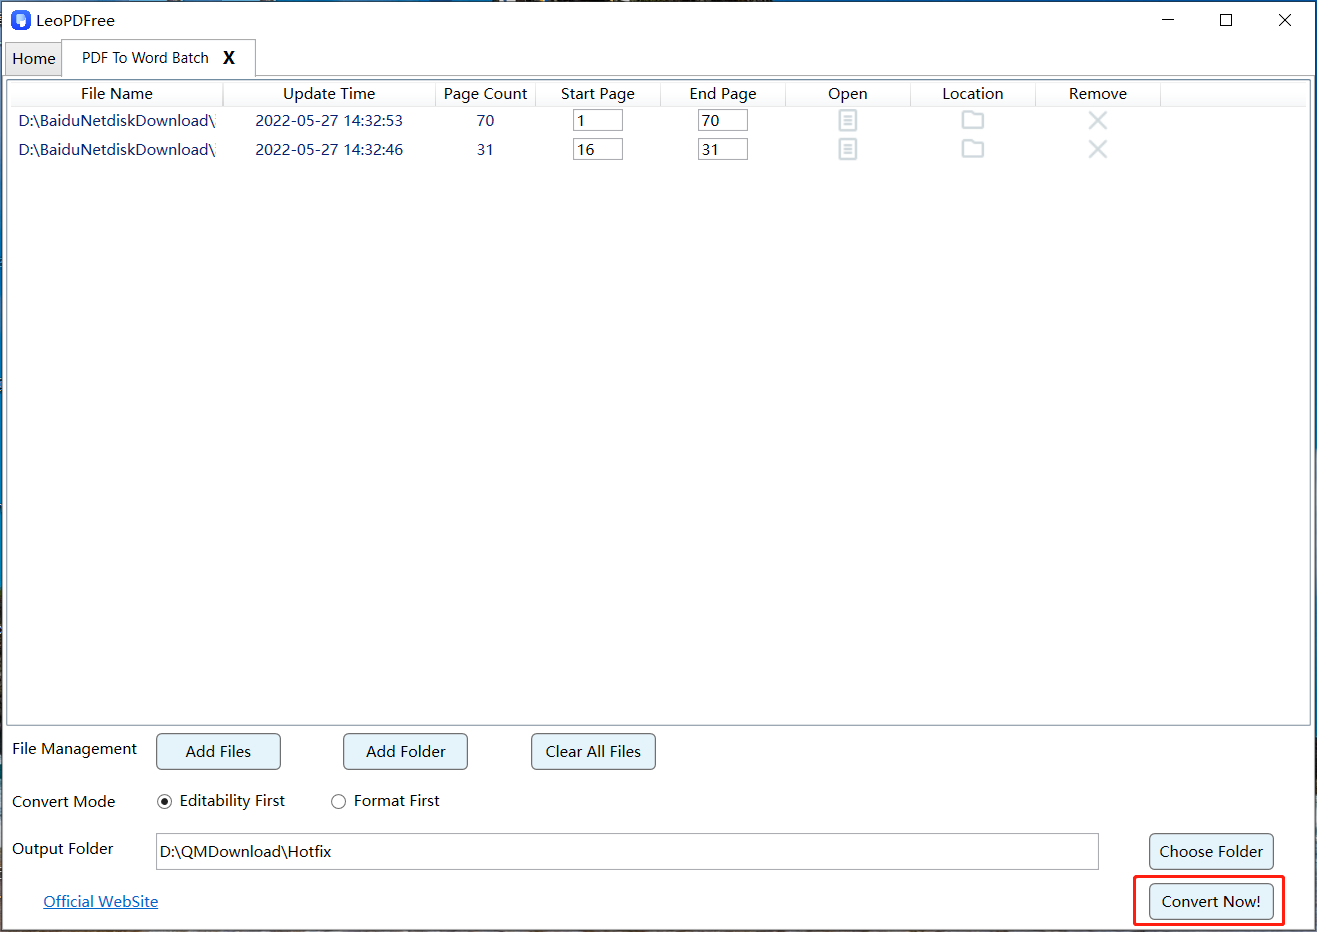1317x932 pixels.
Task: Click the LeoPDFree app logo icon
Action: click(21, 20)
